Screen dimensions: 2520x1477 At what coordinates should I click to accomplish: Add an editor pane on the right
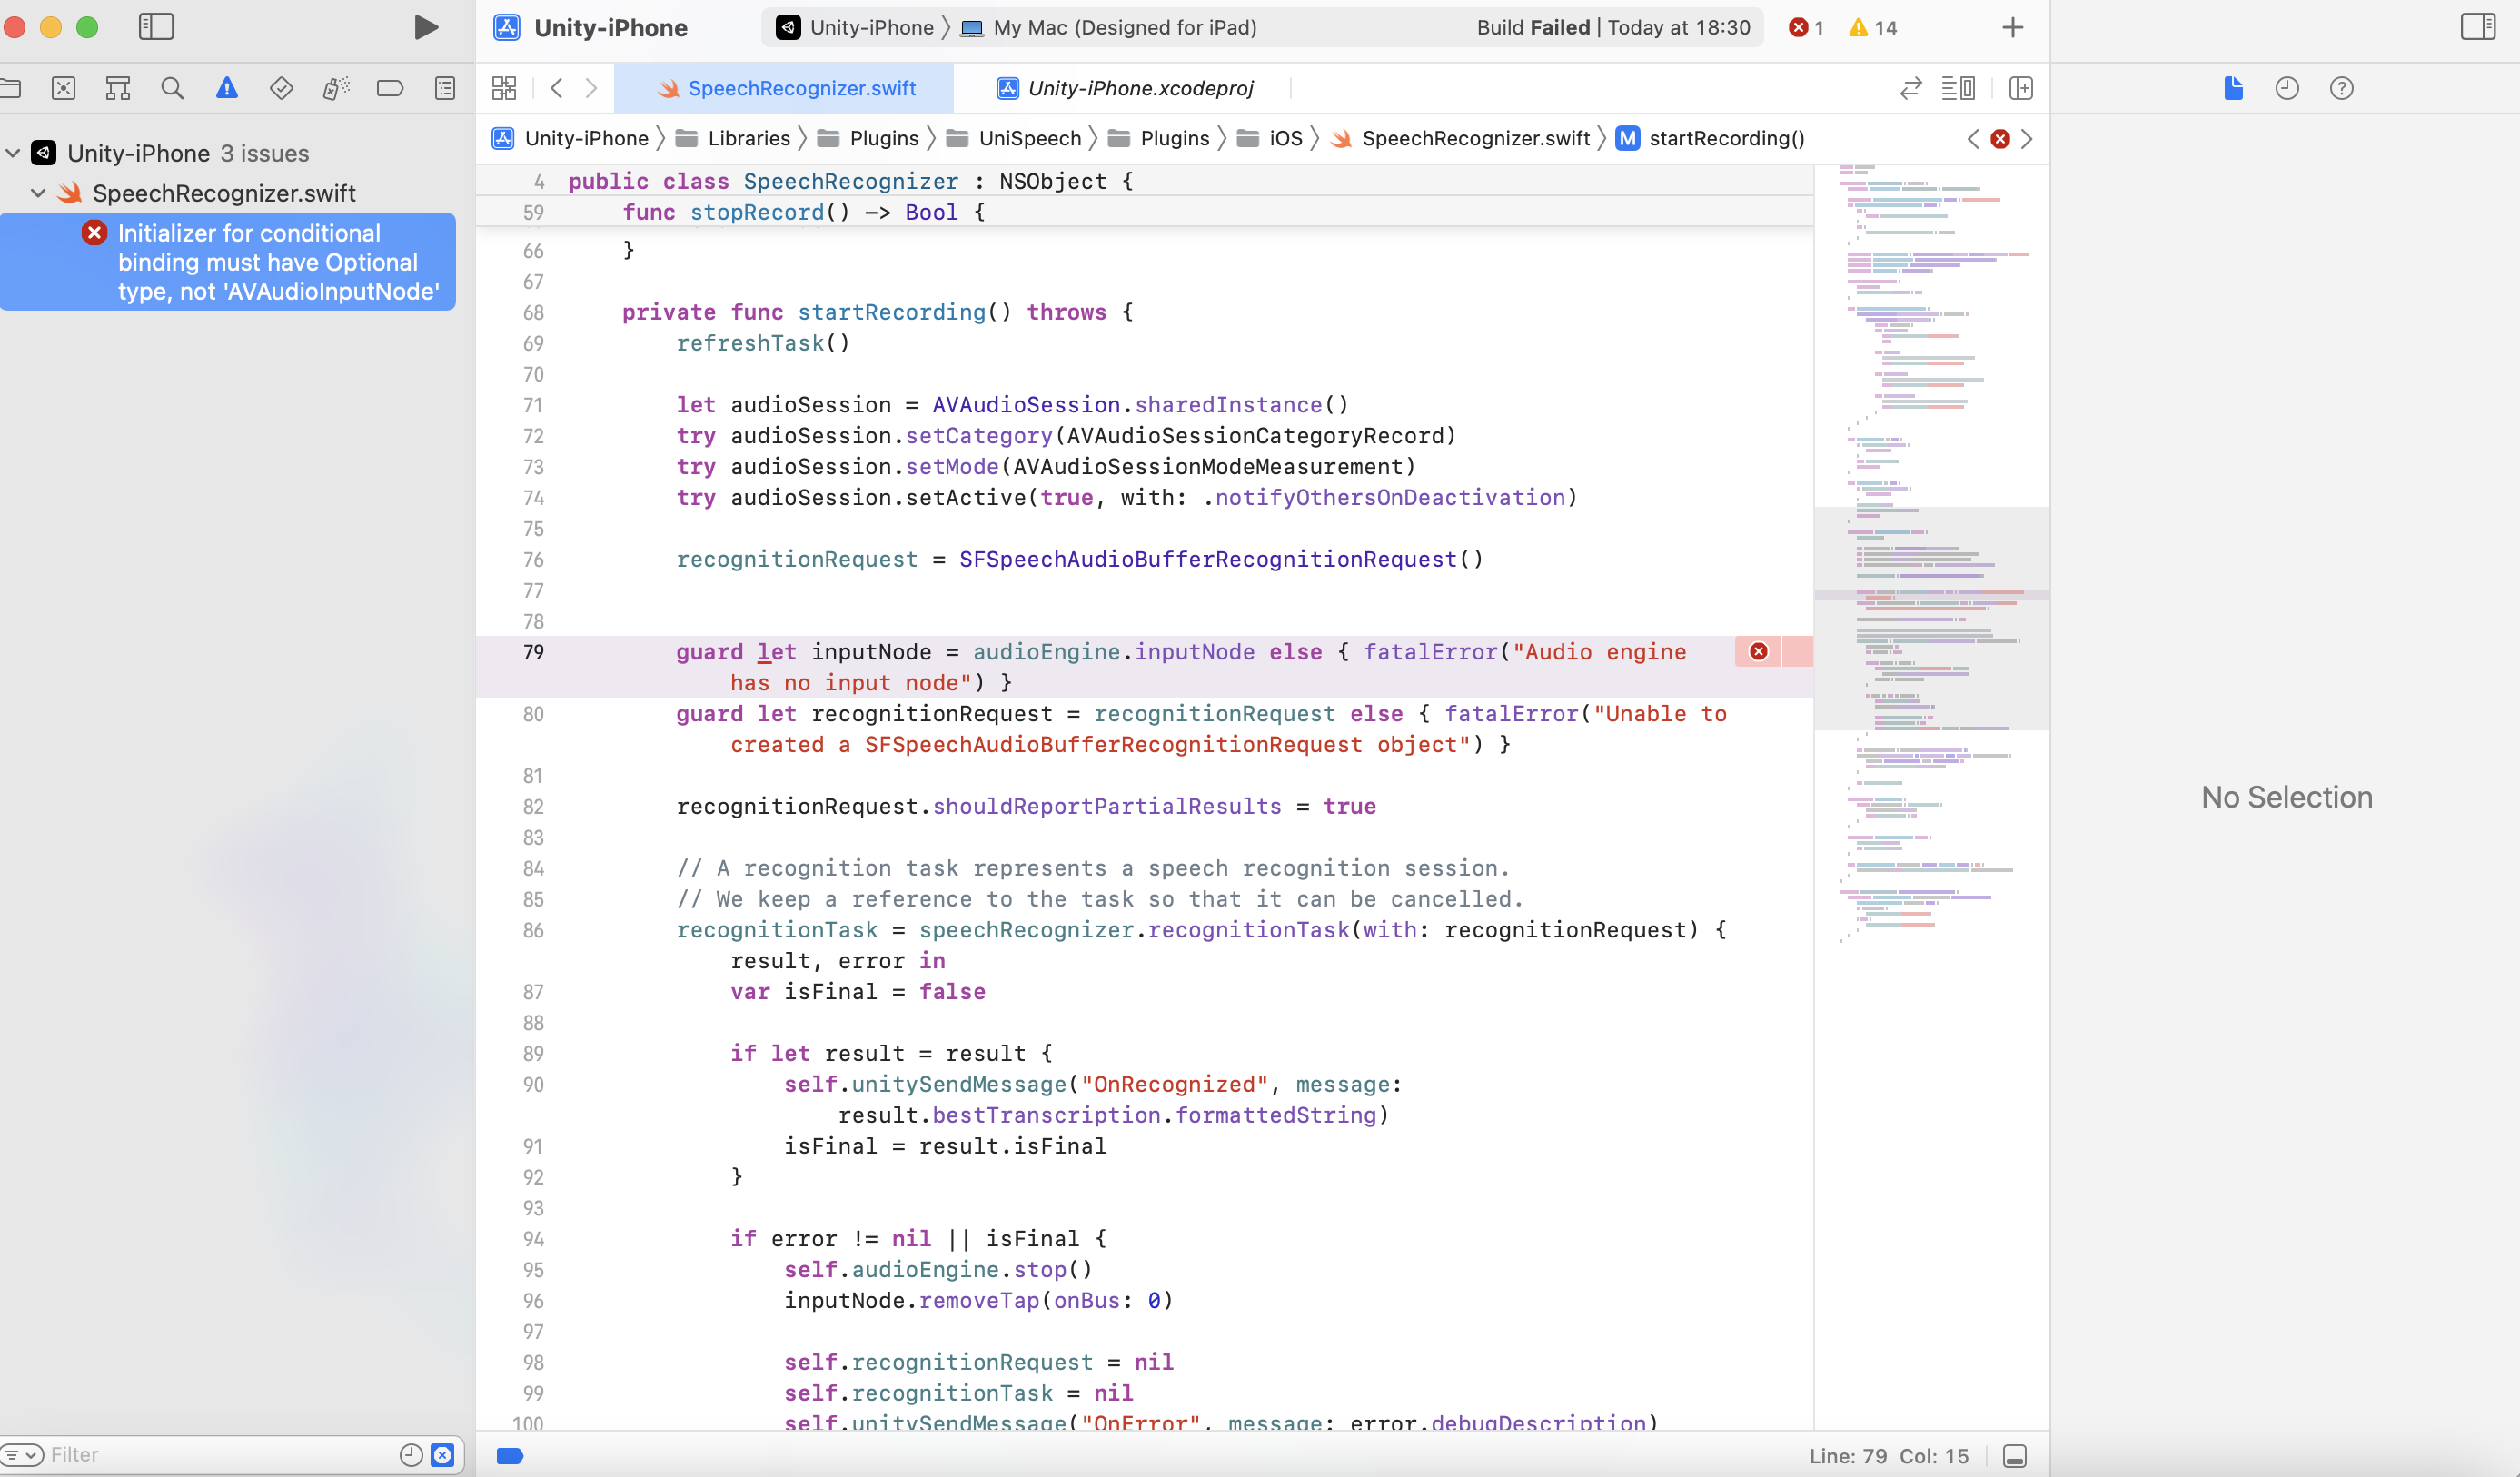[x=2021, y=89]
